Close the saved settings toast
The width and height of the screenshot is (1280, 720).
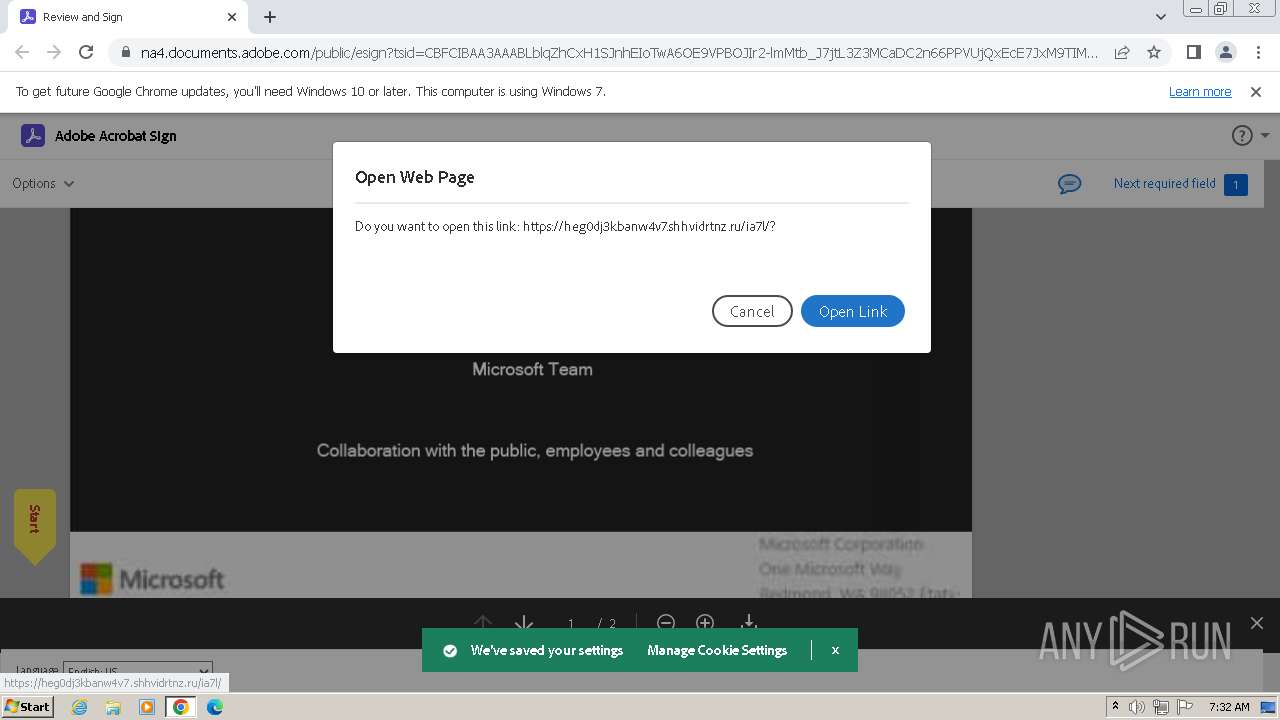(835, 650)
